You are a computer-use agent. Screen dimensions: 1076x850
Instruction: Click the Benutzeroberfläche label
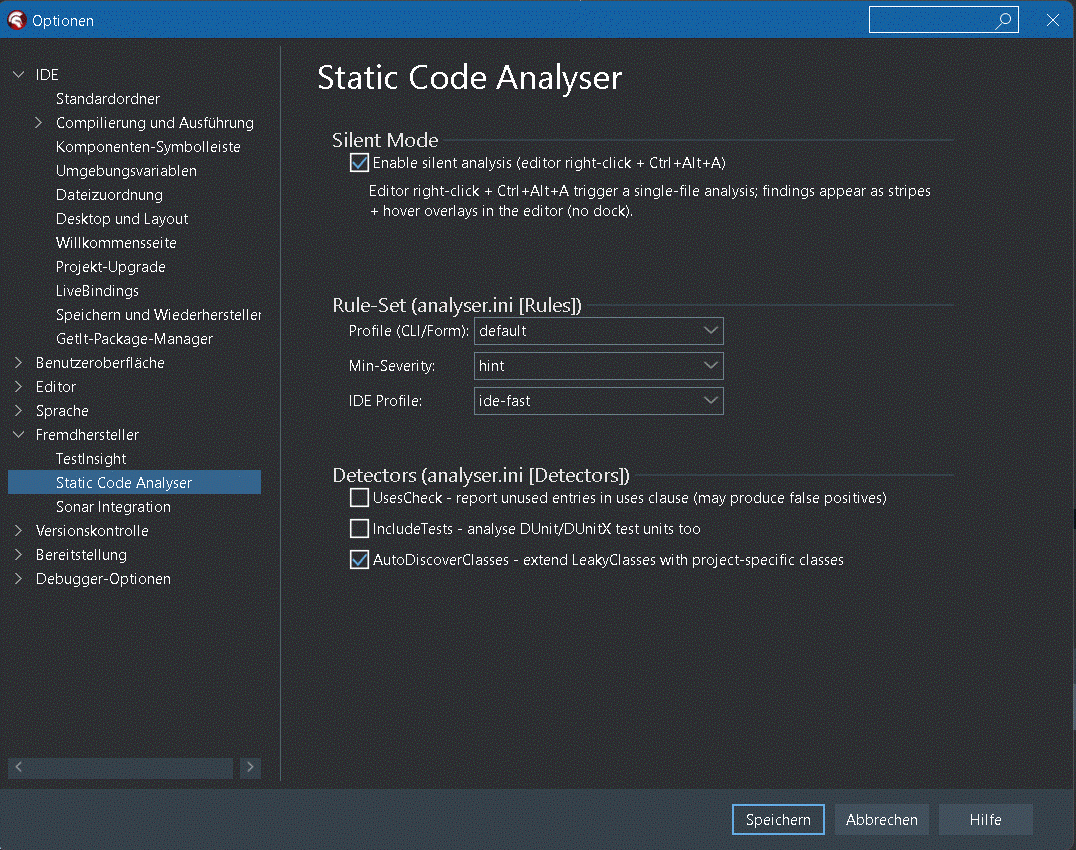[x=100, y=363]
